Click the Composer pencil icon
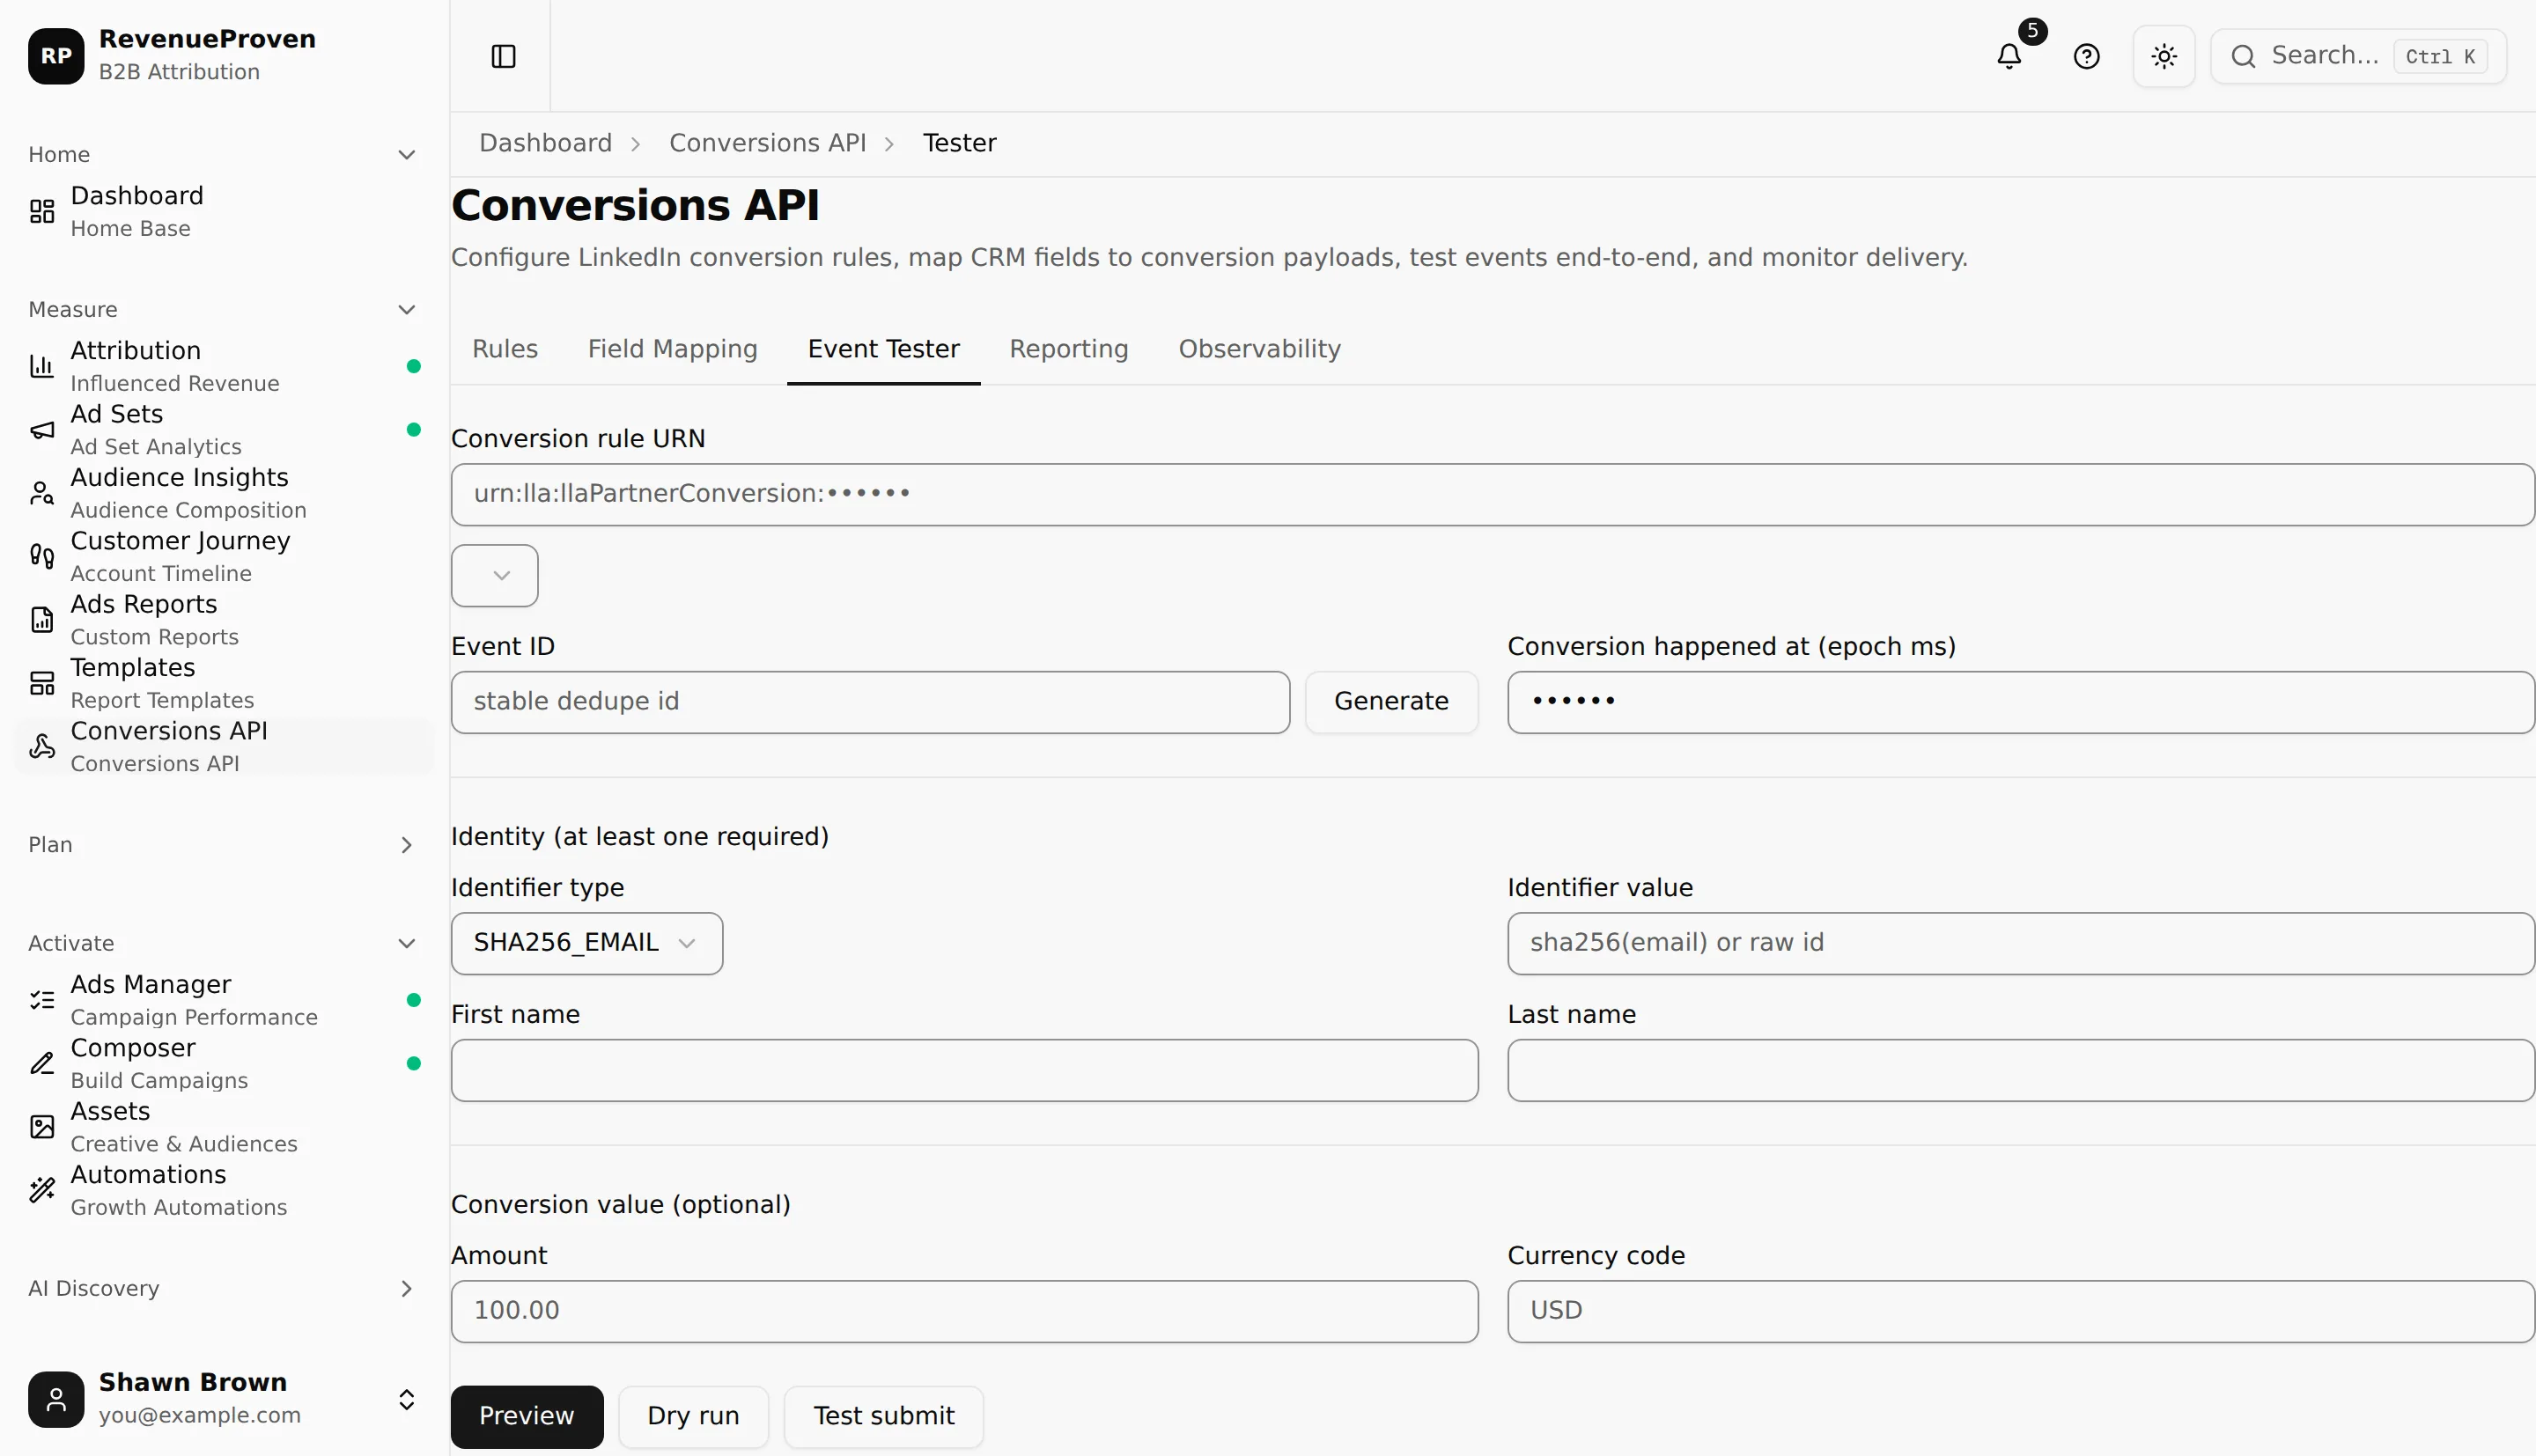 (x=42, y=1063)
